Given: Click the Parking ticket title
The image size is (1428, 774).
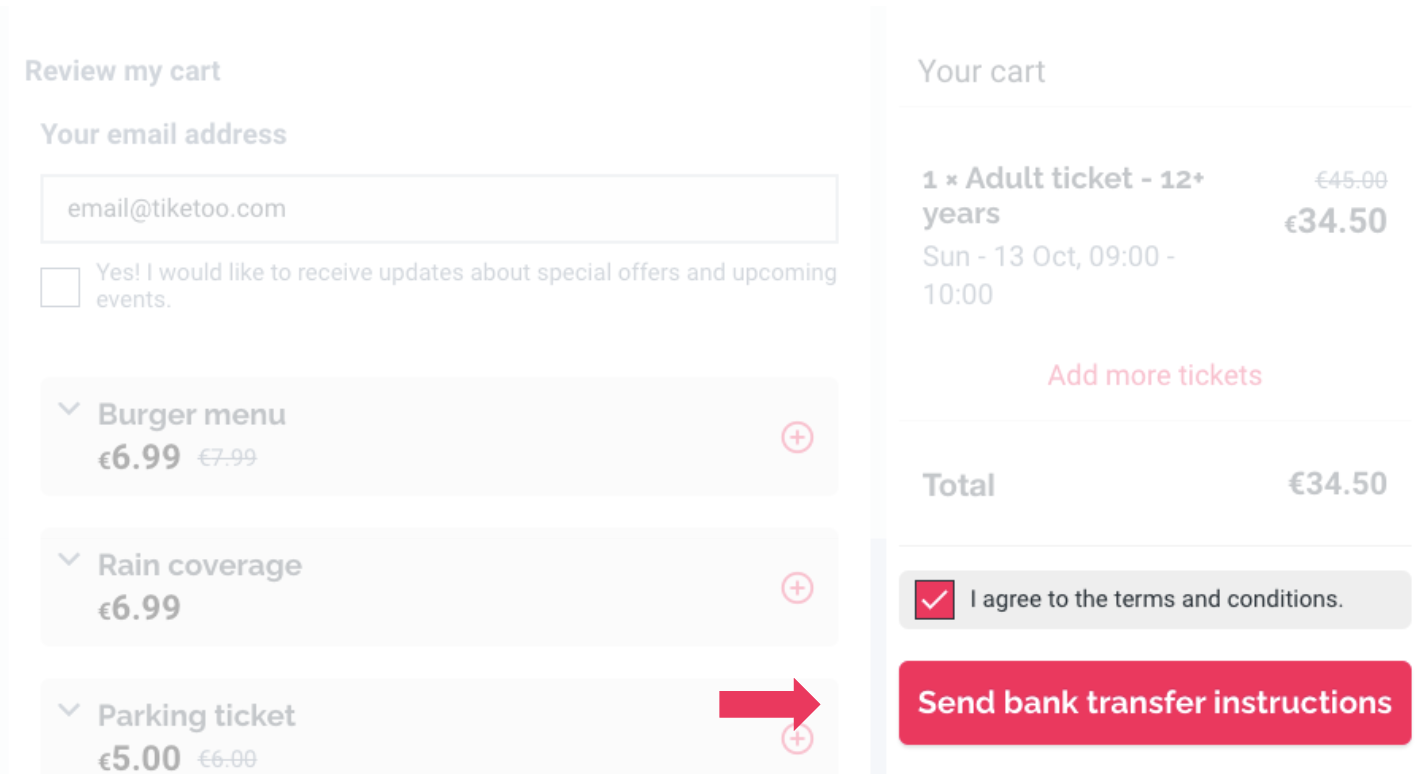Looking at the screenshot, I should [x=197, y=716].
